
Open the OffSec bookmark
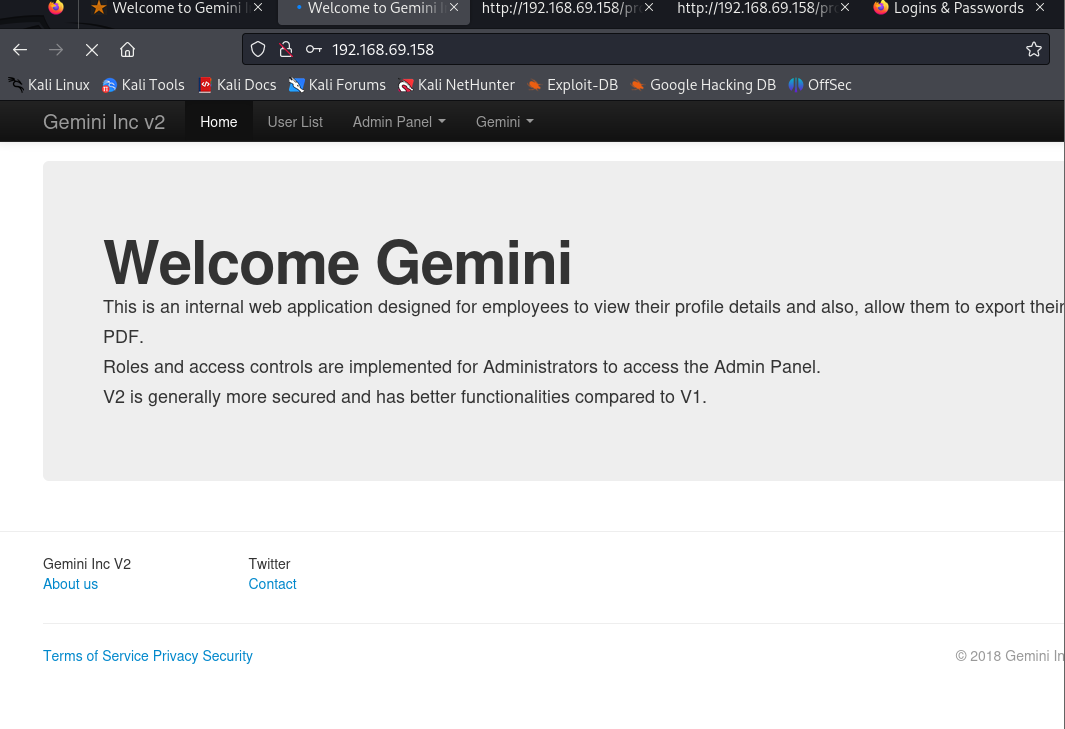pyautogui.click(x=820, y=85)
